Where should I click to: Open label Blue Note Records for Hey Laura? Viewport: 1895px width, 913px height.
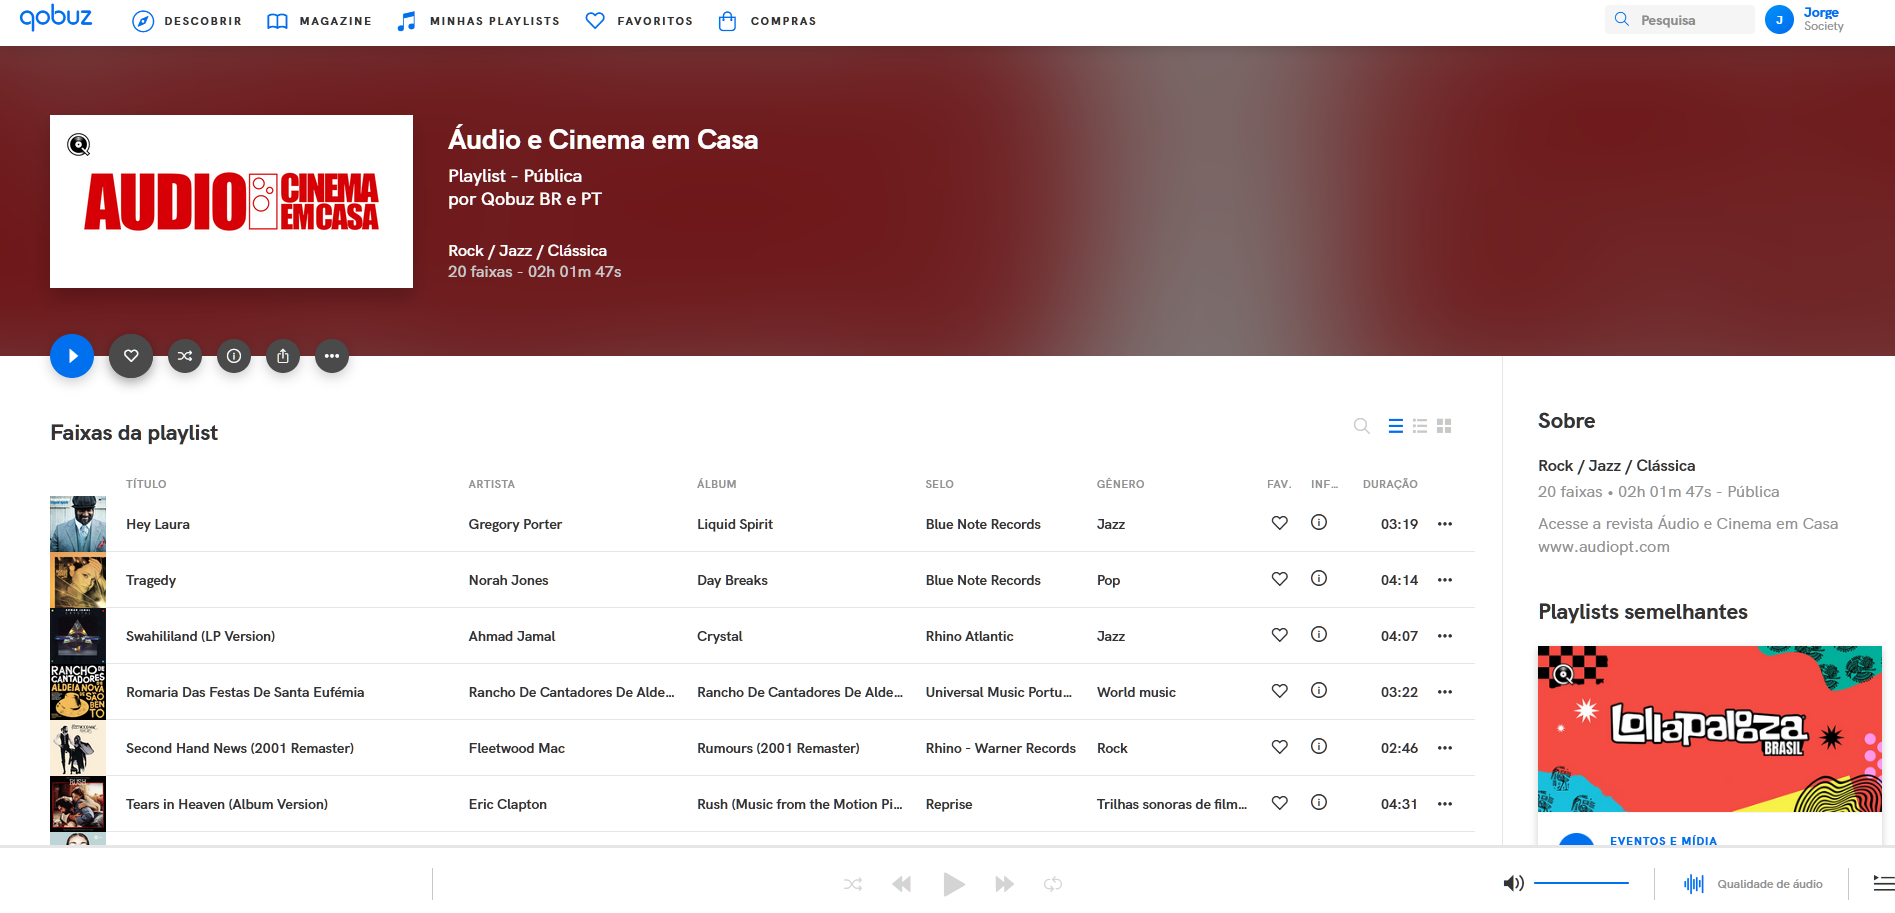pos(983,524)
